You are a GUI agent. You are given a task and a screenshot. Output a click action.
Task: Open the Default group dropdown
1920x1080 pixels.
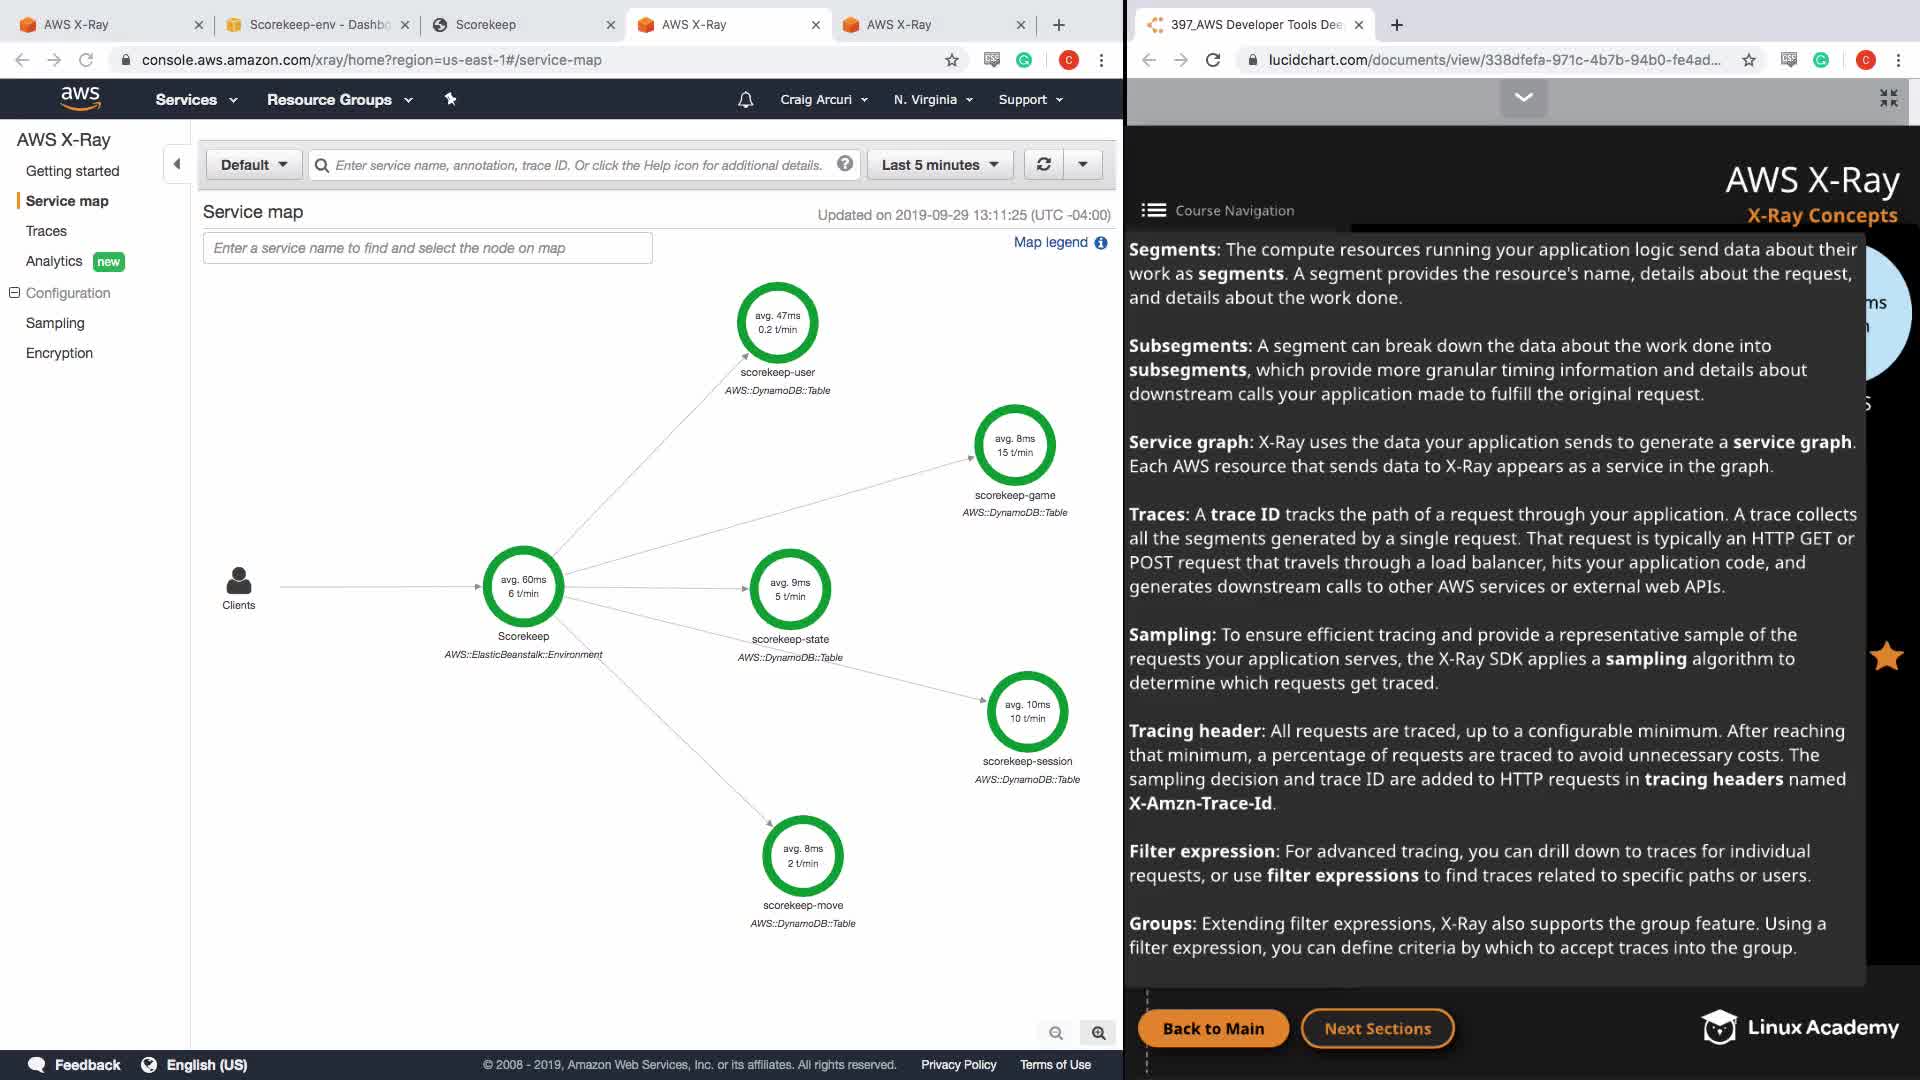click(254, 165)
